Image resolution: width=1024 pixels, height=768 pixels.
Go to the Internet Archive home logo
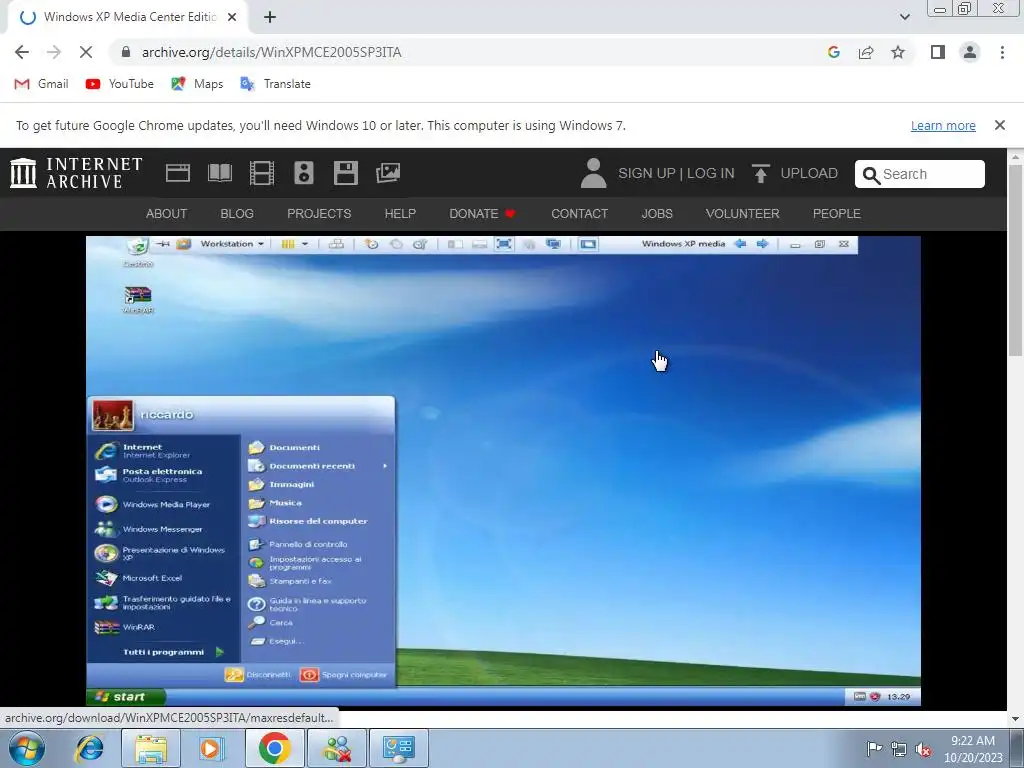coord(76,173)
